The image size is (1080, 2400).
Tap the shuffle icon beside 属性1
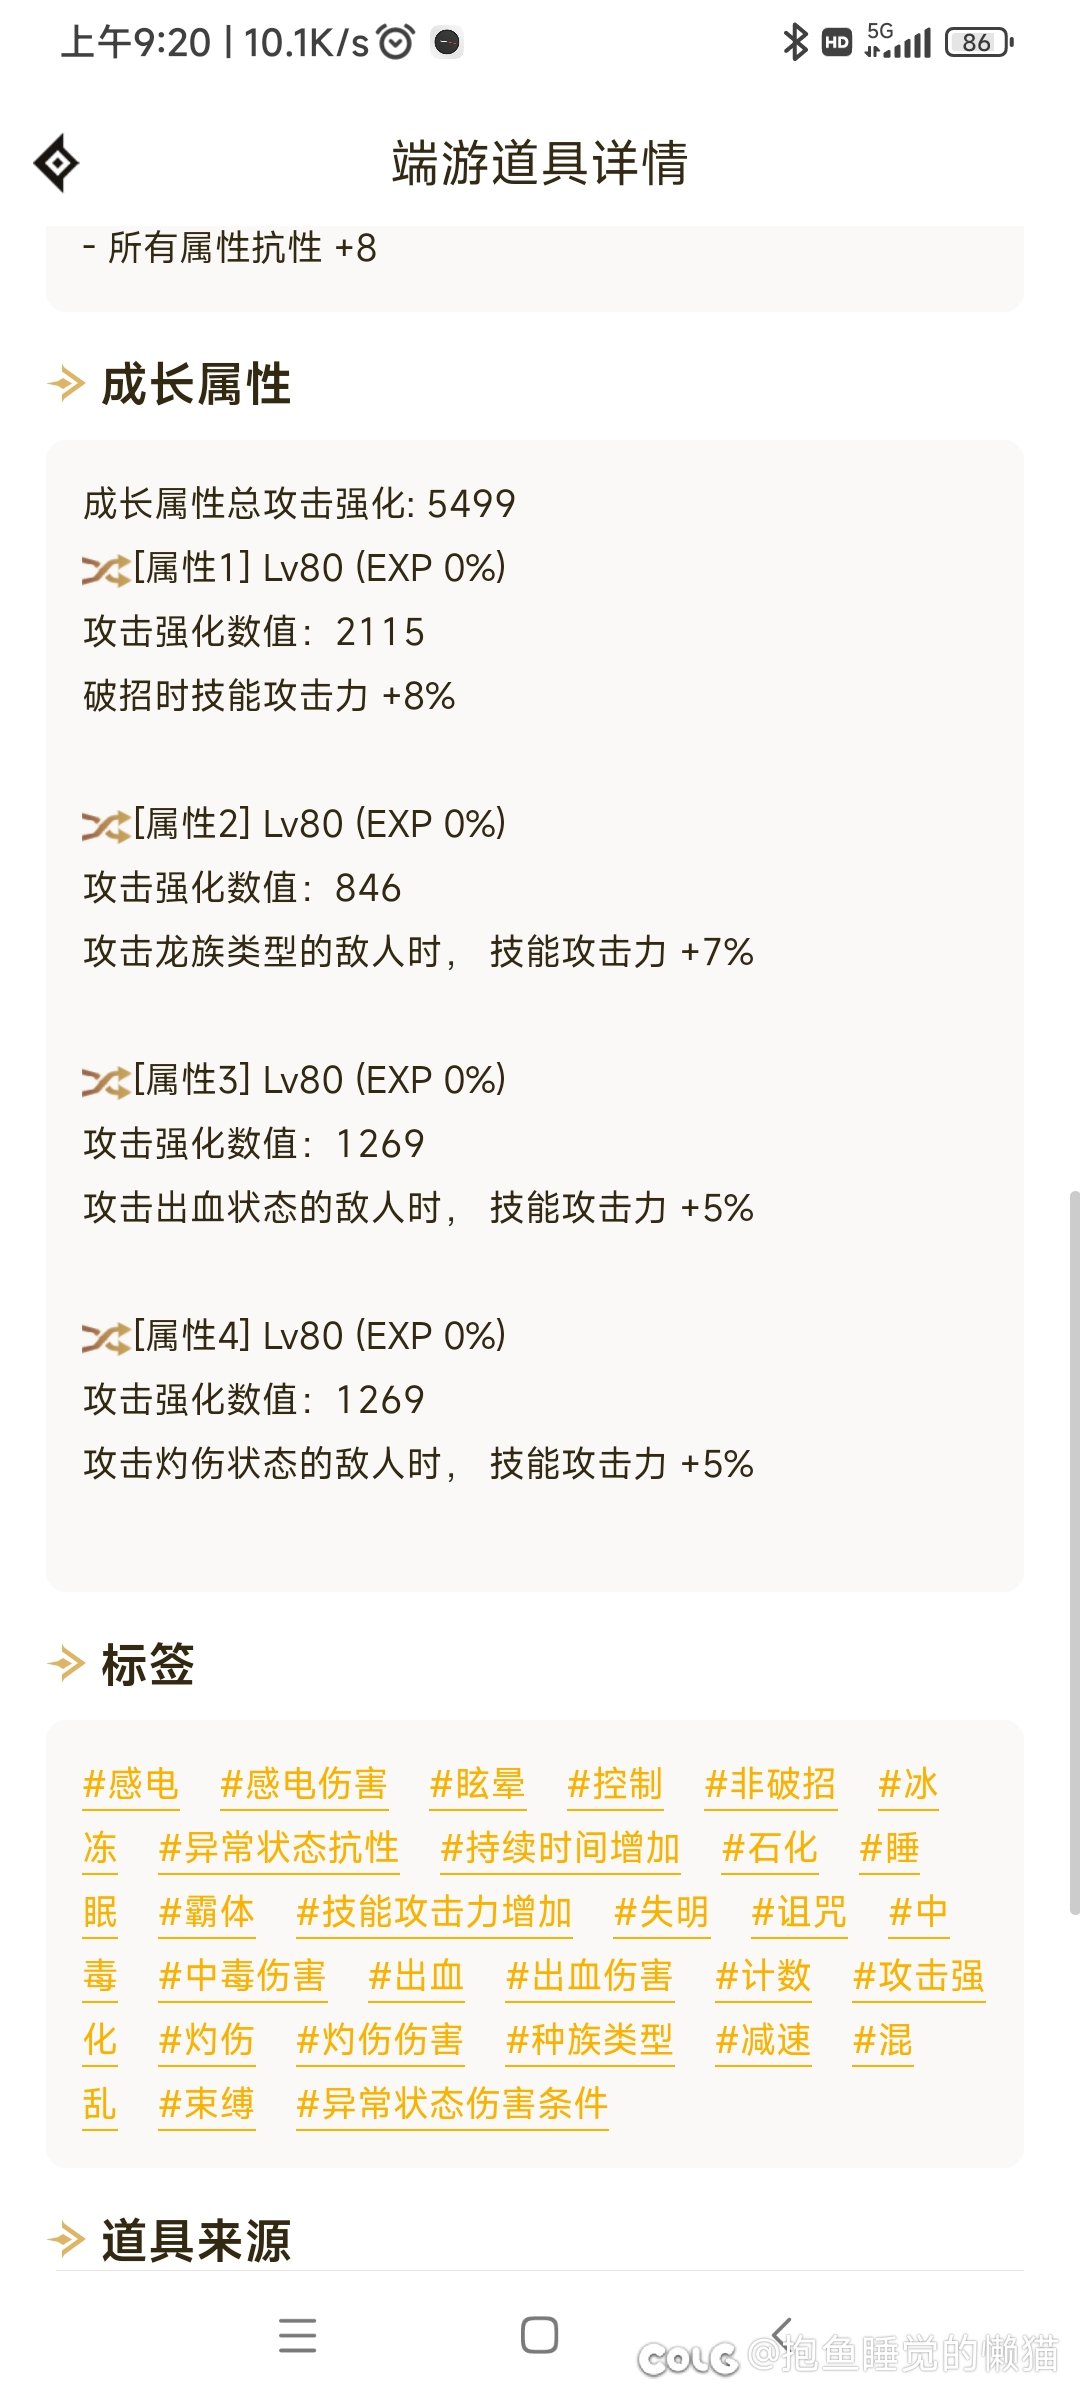(106, 570)
